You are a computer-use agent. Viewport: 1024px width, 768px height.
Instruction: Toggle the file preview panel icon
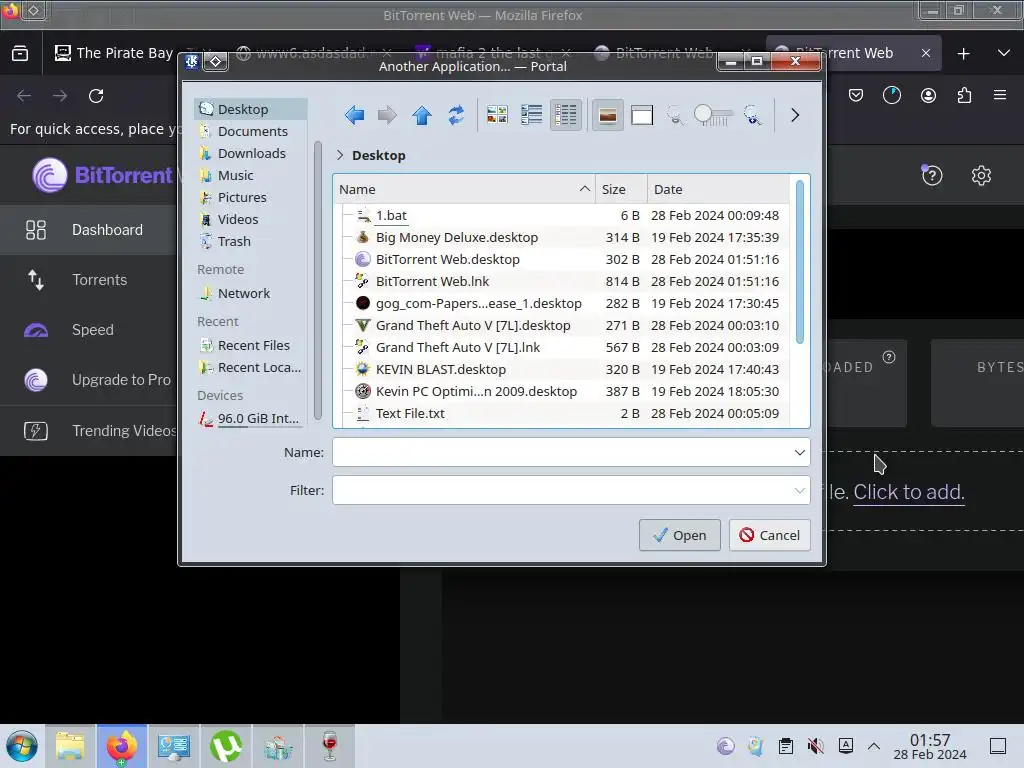pos(607,116)
